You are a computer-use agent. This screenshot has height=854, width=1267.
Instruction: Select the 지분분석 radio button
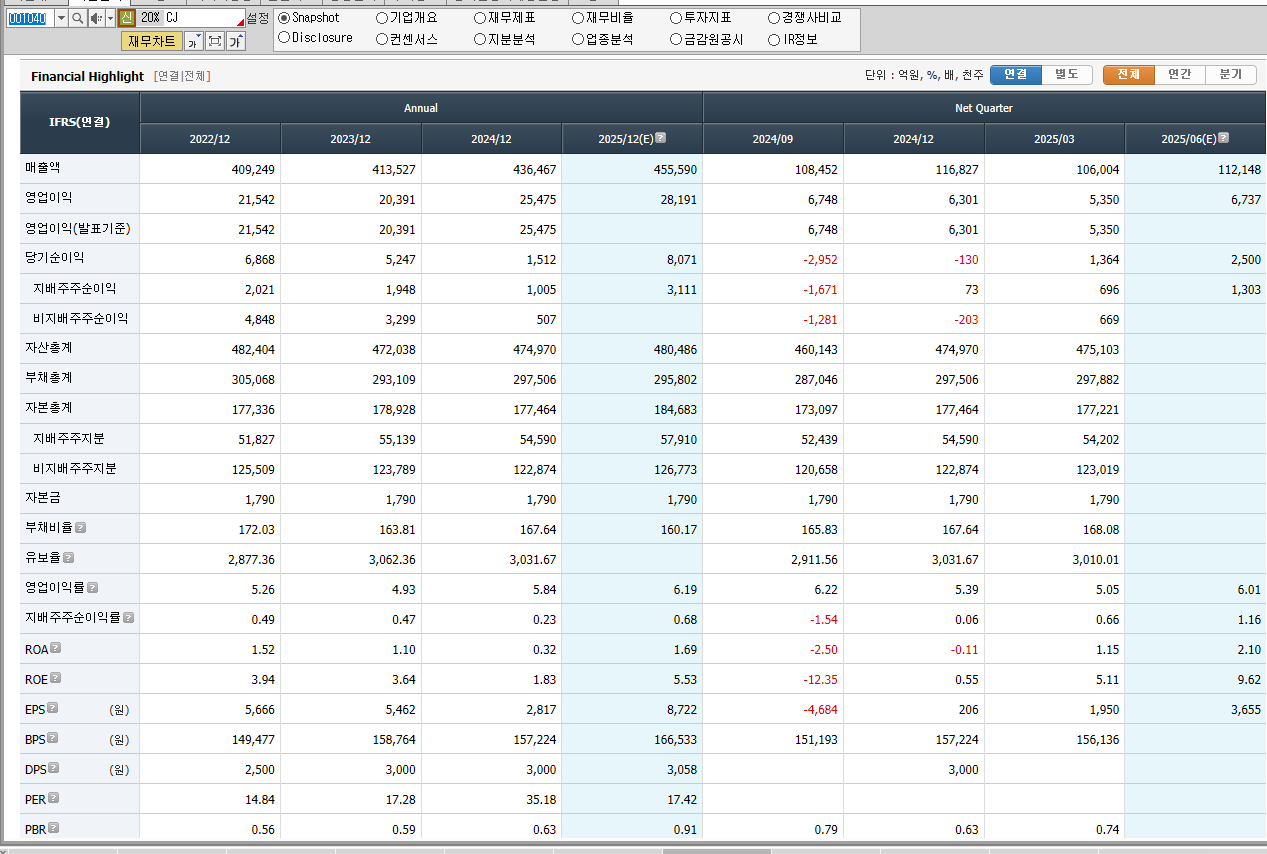pyautogui.click(x=480, y=39)
